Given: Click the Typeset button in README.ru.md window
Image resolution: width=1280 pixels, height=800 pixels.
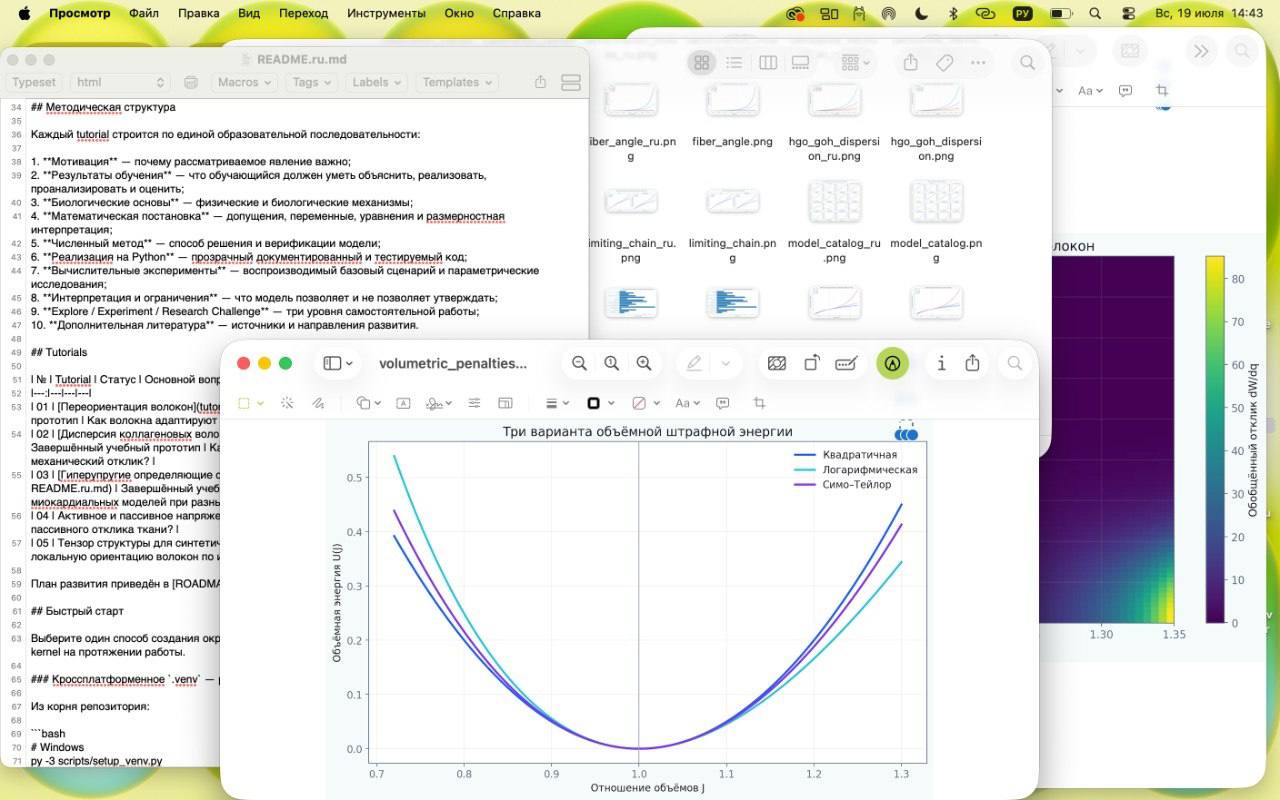Looking at the screenshot, I should [34, 82].
